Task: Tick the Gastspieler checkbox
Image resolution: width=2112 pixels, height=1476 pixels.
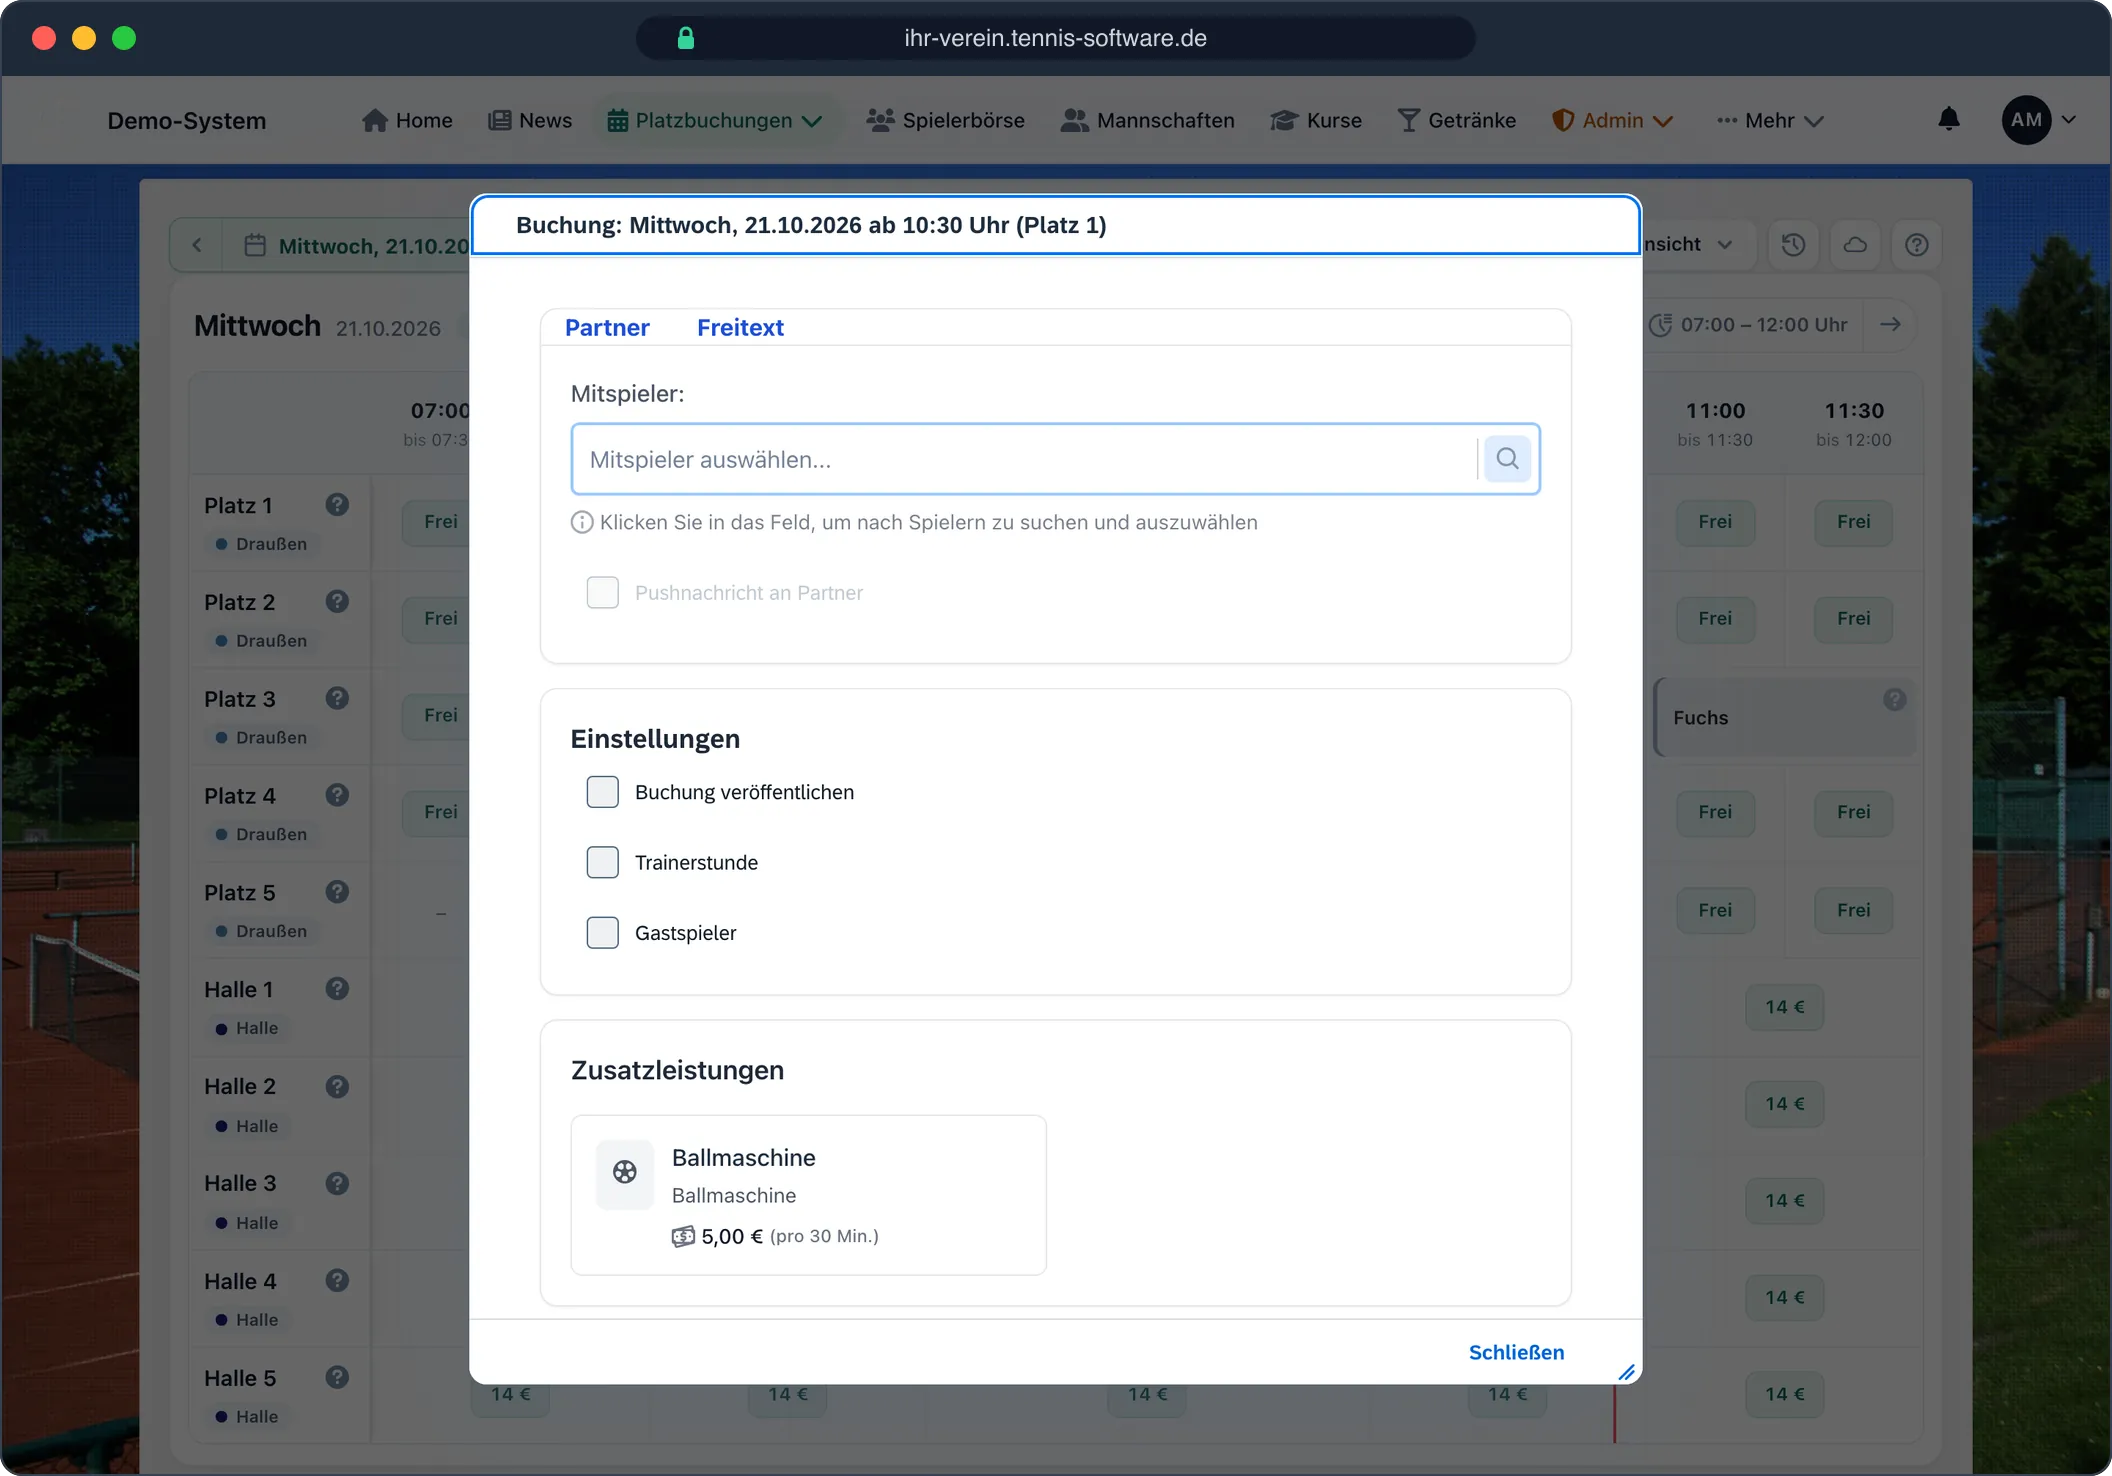Action: [603, 932]
